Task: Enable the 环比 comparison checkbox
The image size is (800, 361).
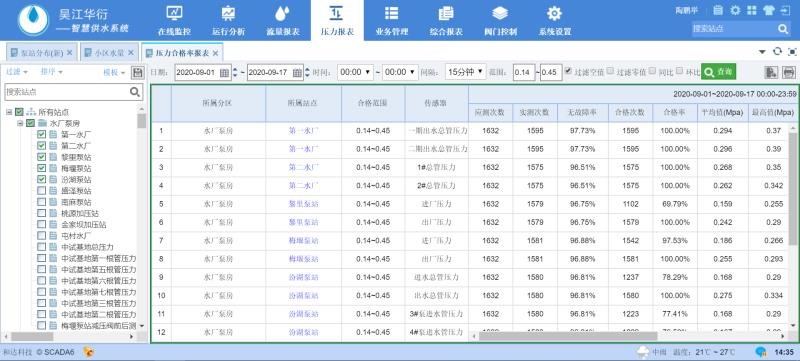Action: tap(679, 71)
